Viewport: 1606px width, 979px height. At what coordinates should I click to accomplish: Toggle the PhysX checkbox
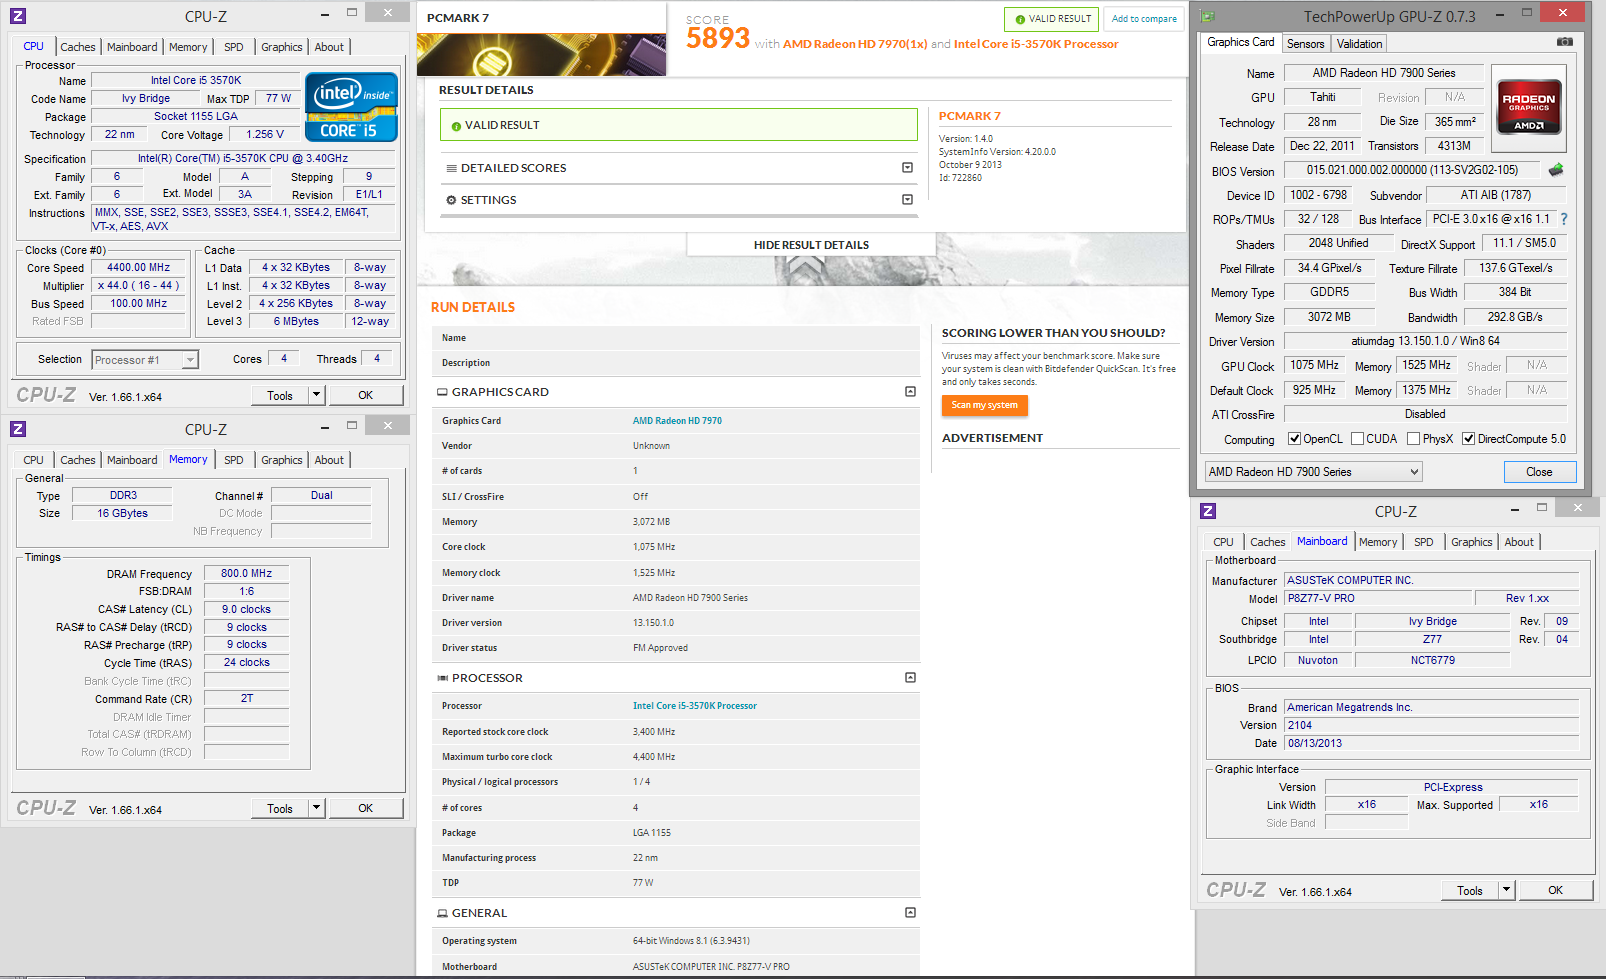[x=1413, y=439]
